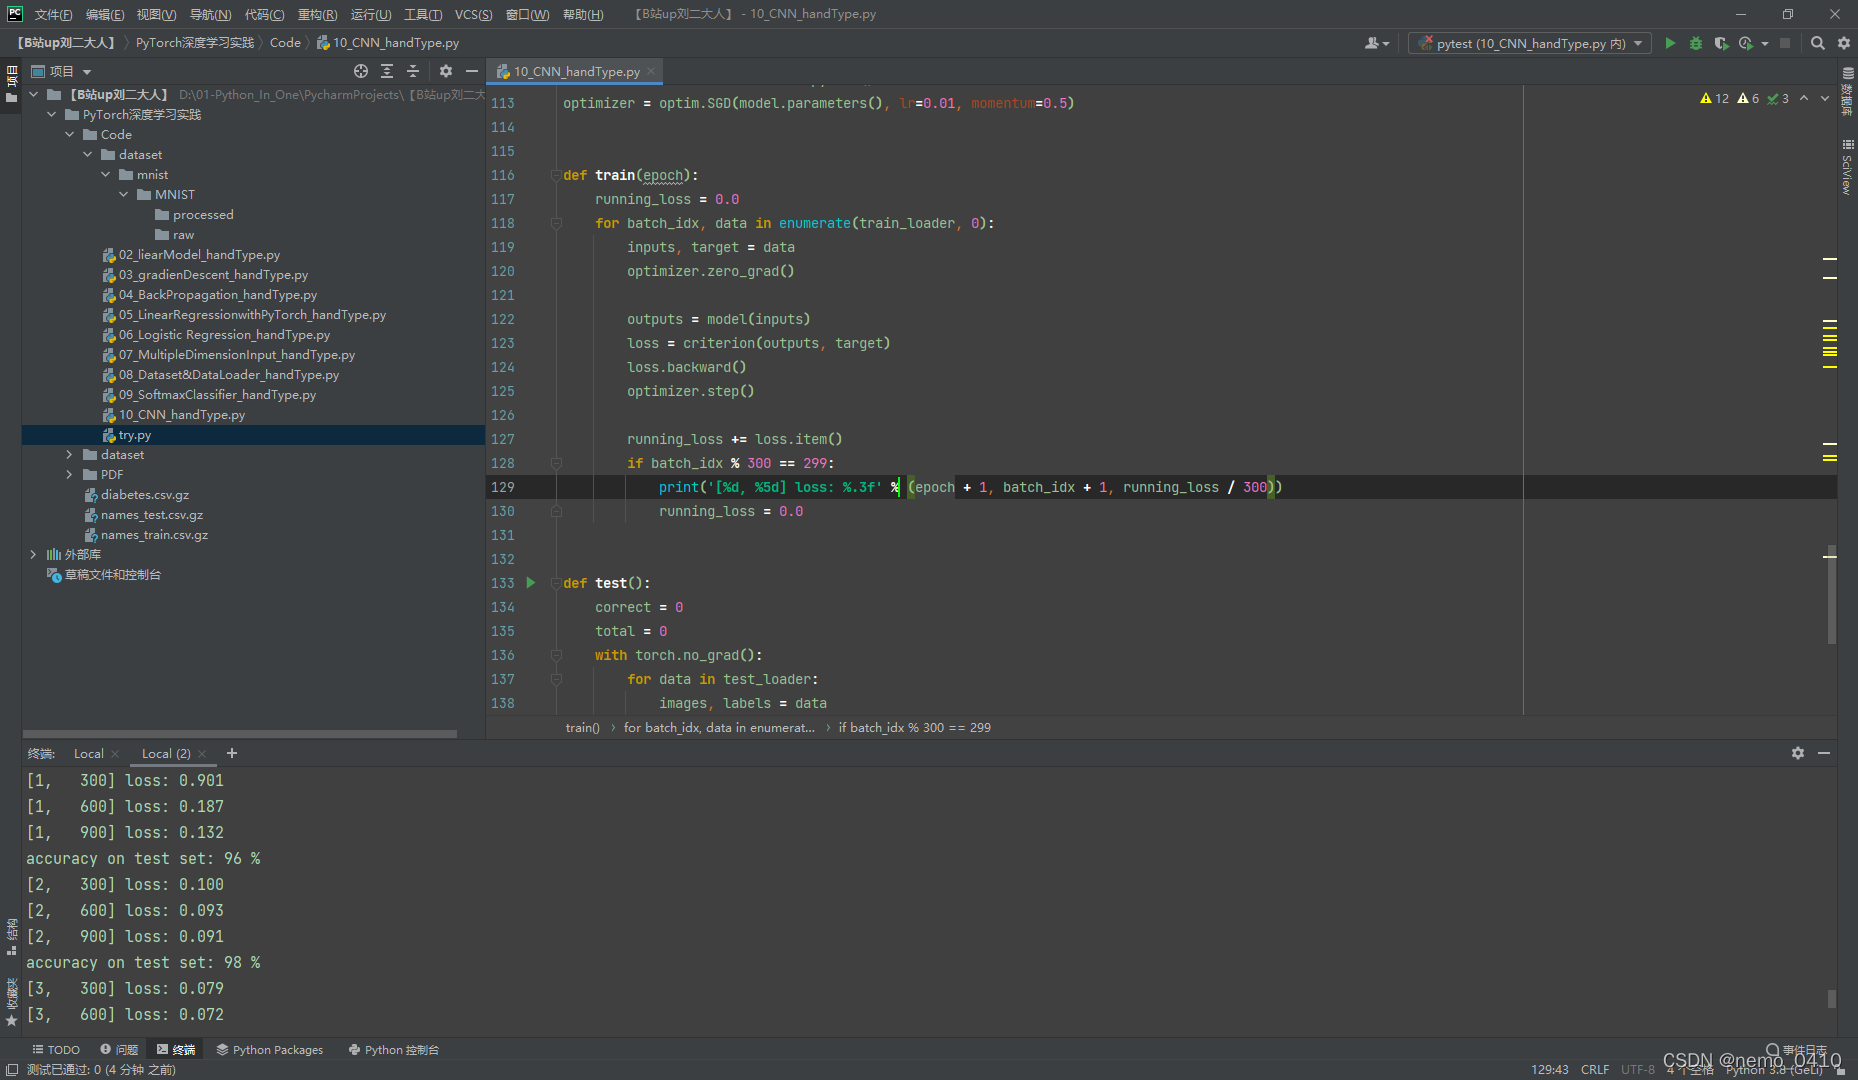Click the Project panel horizontal scrollbar
Image resolution: width=1858 pixels, height=1080 pixels.
pyautogui.click(x=240, y=733)
